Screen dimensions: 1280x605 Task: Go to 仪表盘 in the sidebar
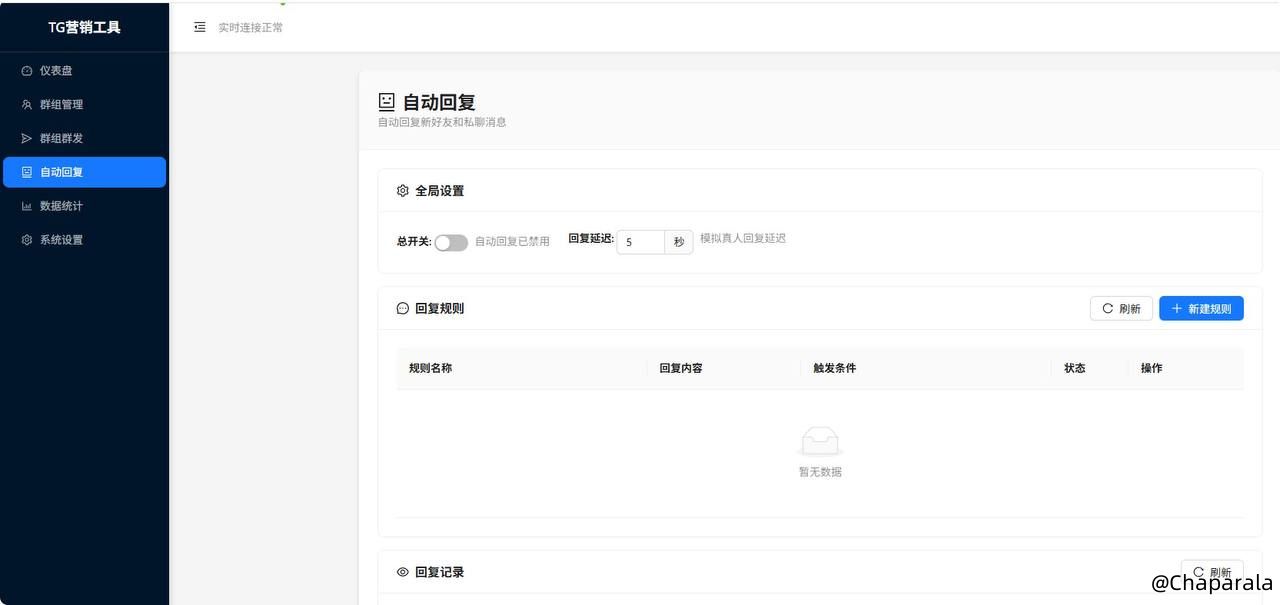click(x=56, y=71)
